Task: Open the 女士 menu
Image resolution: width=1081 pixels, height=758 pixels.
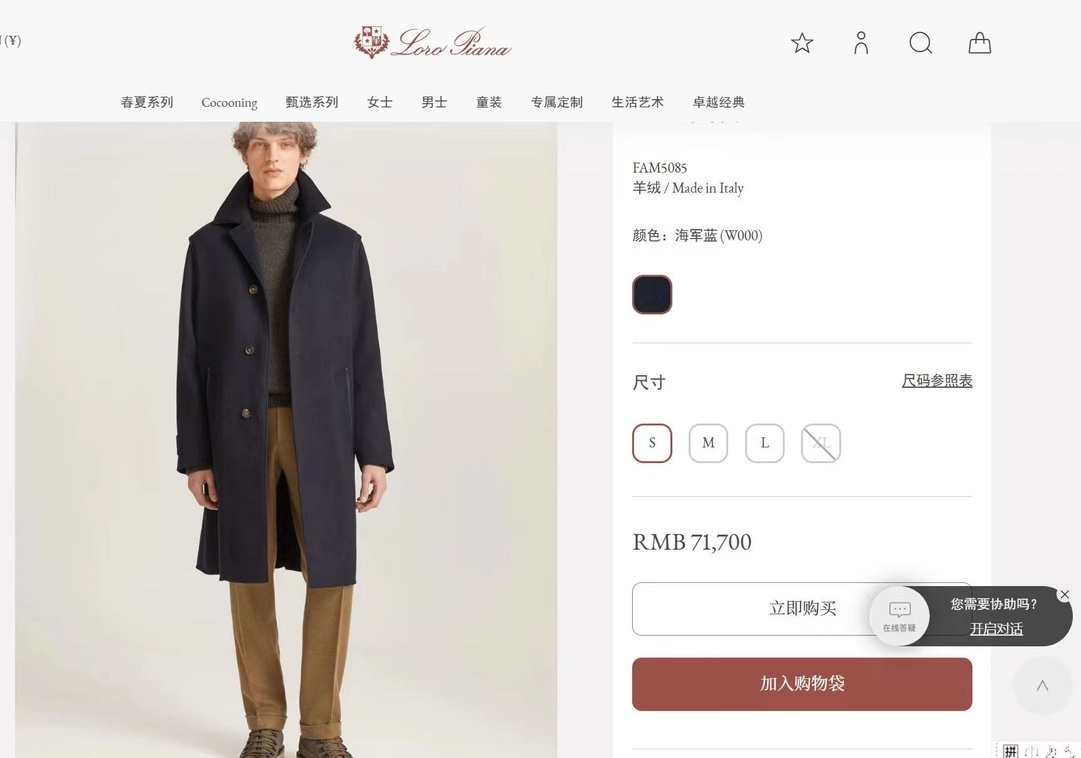Action: coord(380,102)
